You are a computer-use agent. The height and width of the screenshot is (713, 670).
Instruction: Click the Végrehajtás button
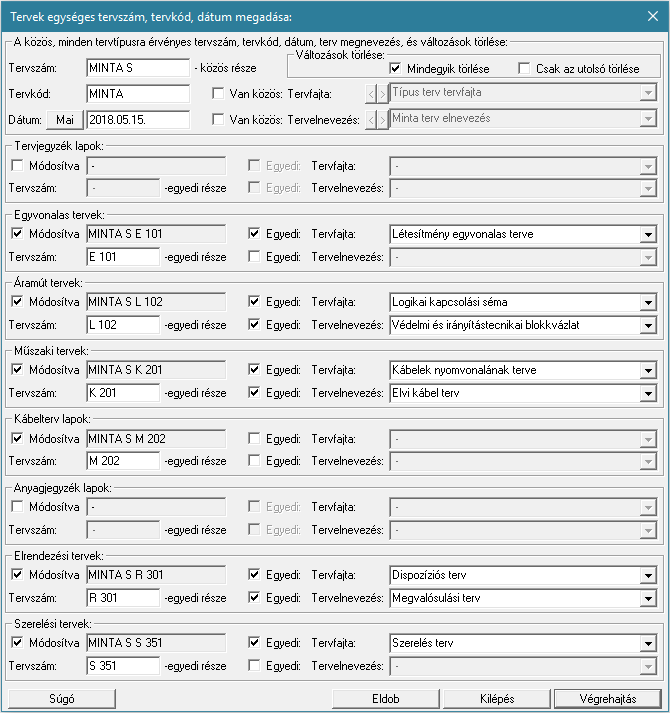click(x=608, y=699)
